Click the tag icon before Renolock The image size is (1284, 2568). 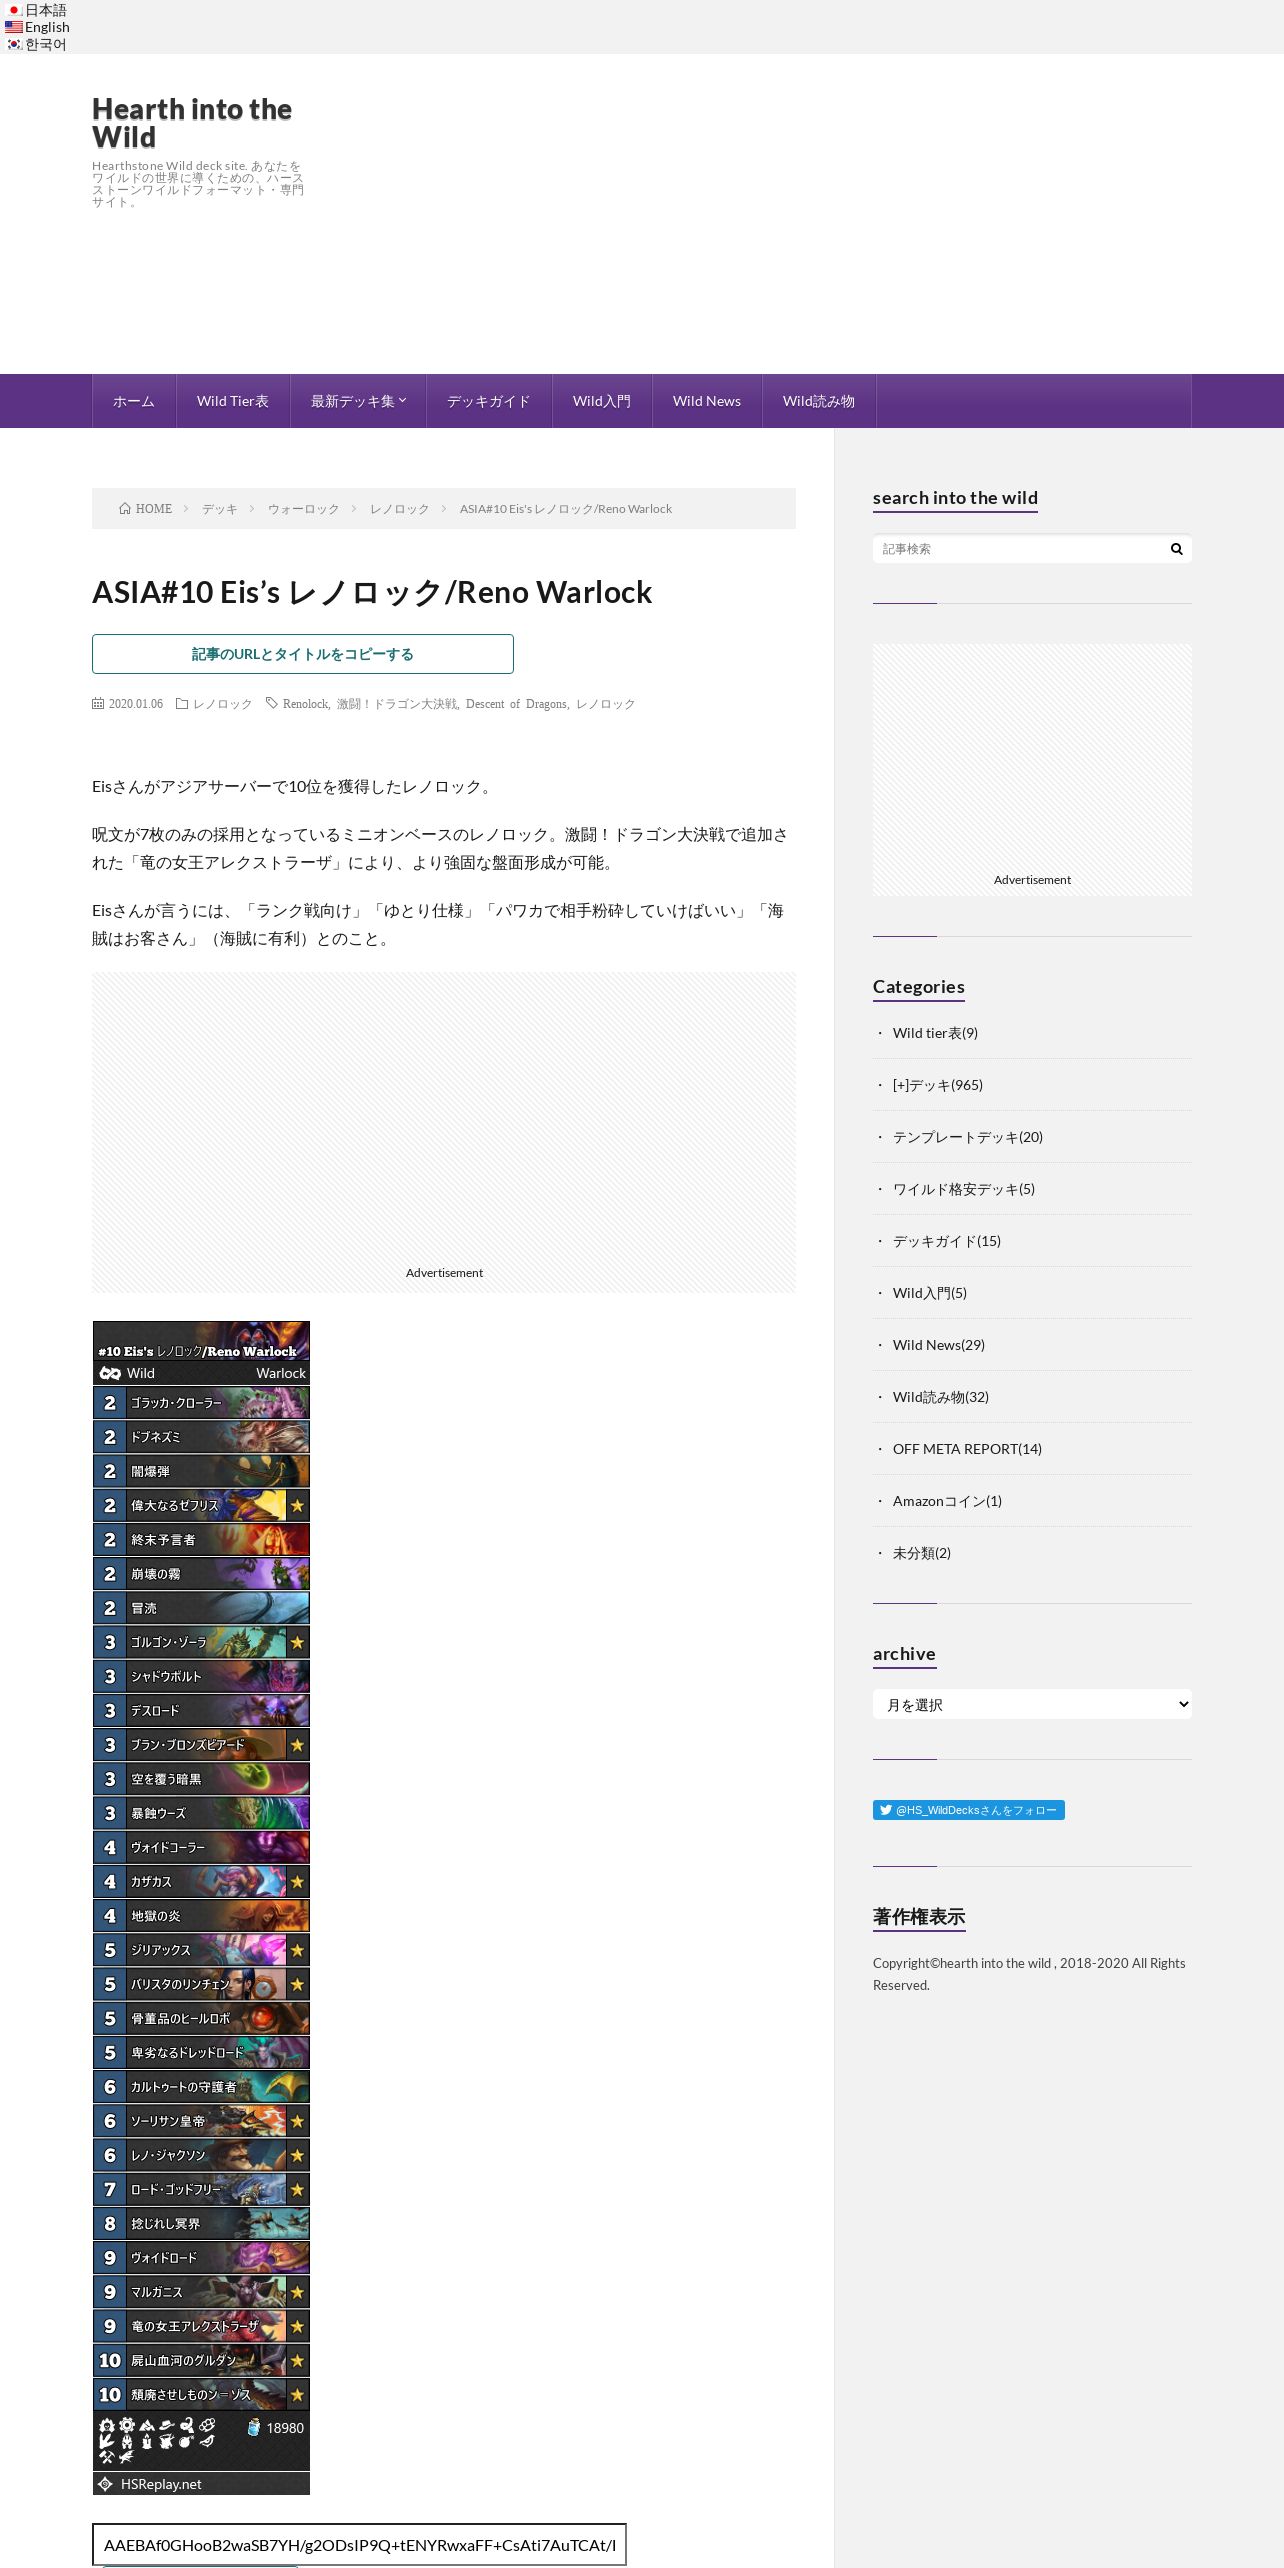click(x=271, y=703)
